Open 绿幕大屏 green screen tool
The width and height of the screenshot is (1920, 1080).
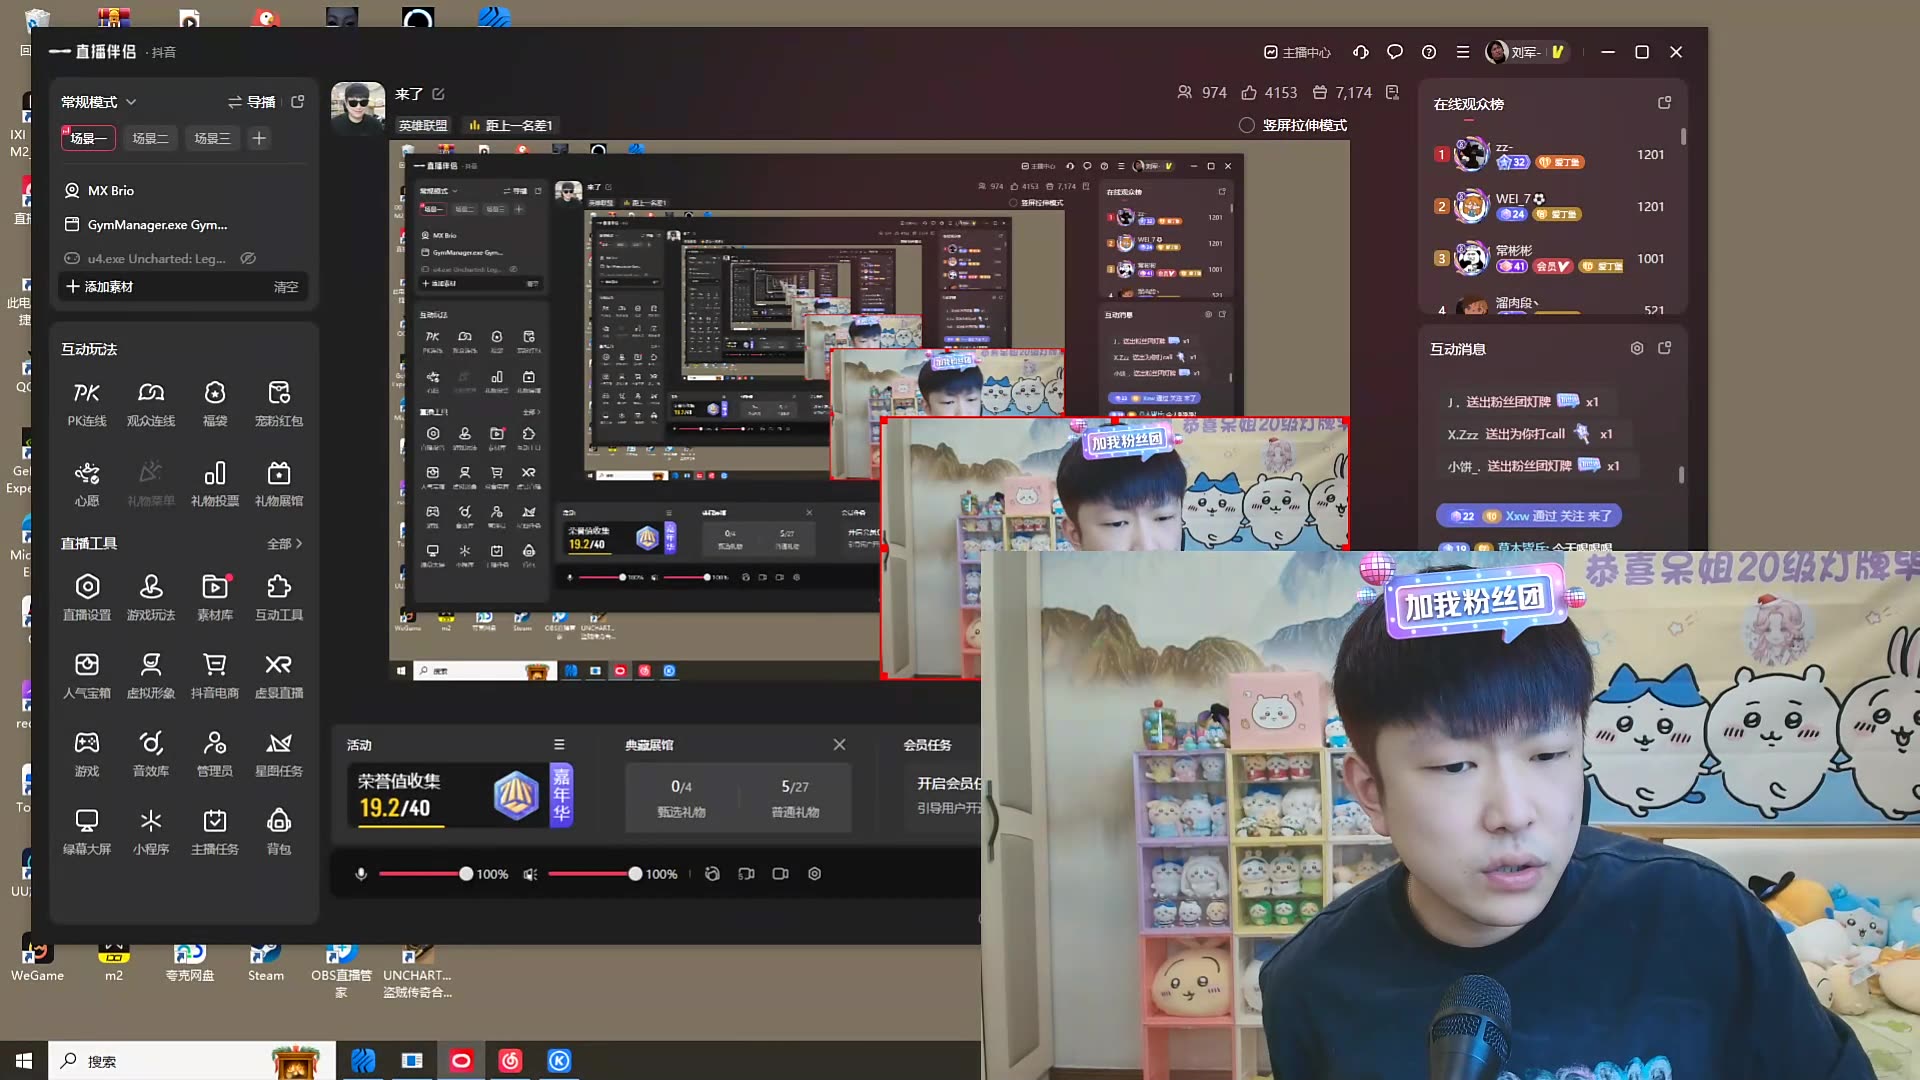click(87, 831)
